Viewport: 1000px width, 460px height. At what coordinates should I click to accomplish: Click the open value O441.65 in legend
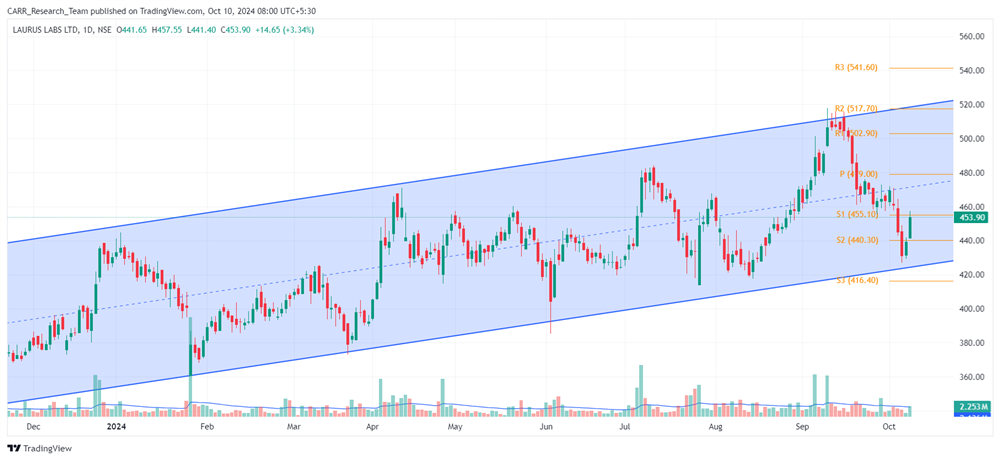coord(132,30)
